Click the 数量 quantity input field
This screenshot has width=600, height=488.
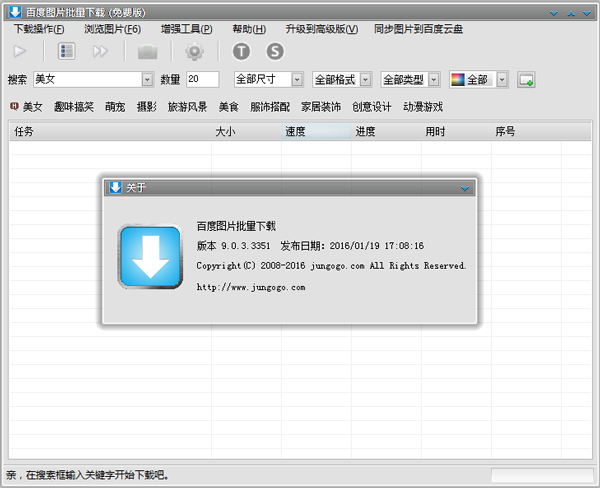coord(202,80)
